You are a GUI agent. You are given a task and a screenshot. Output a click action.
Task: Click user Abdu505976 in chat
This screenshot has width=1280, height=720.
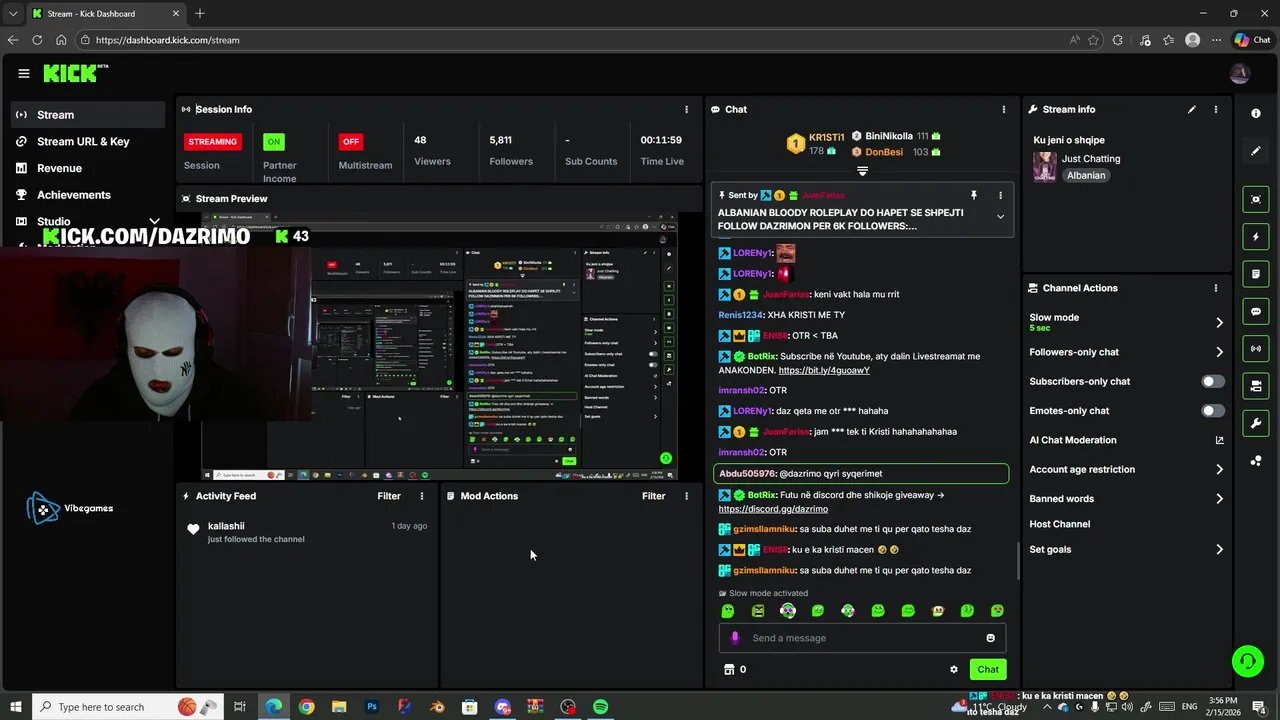[748, 474]
